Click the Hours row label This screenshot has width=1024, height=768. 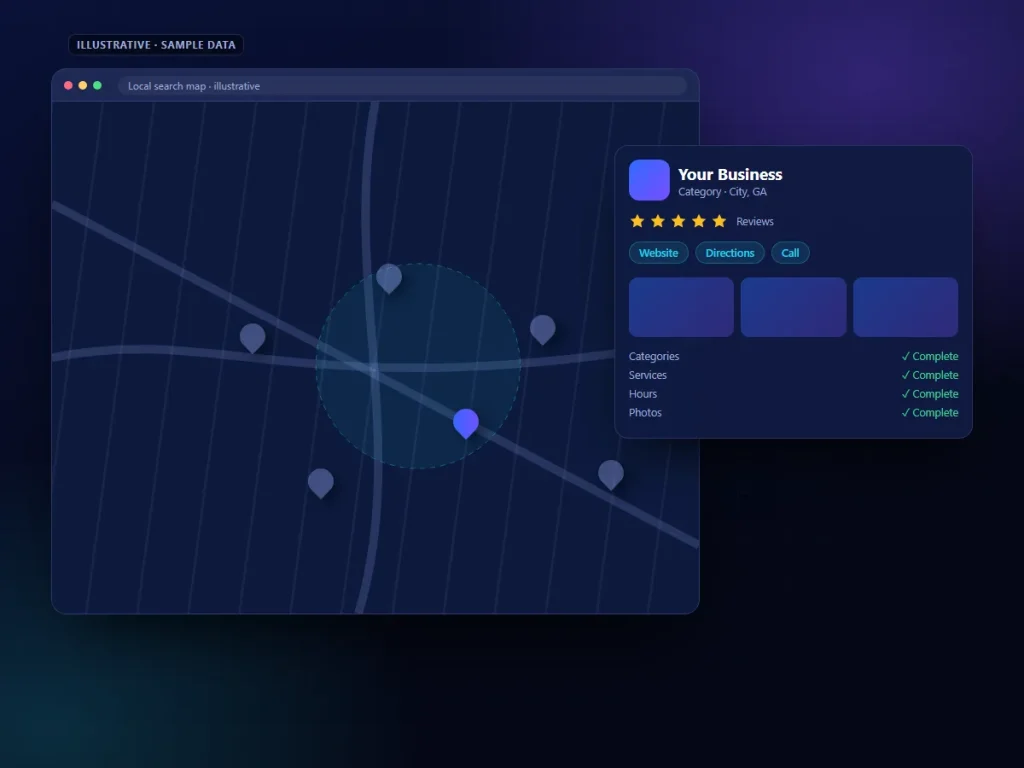pos(643,394)
